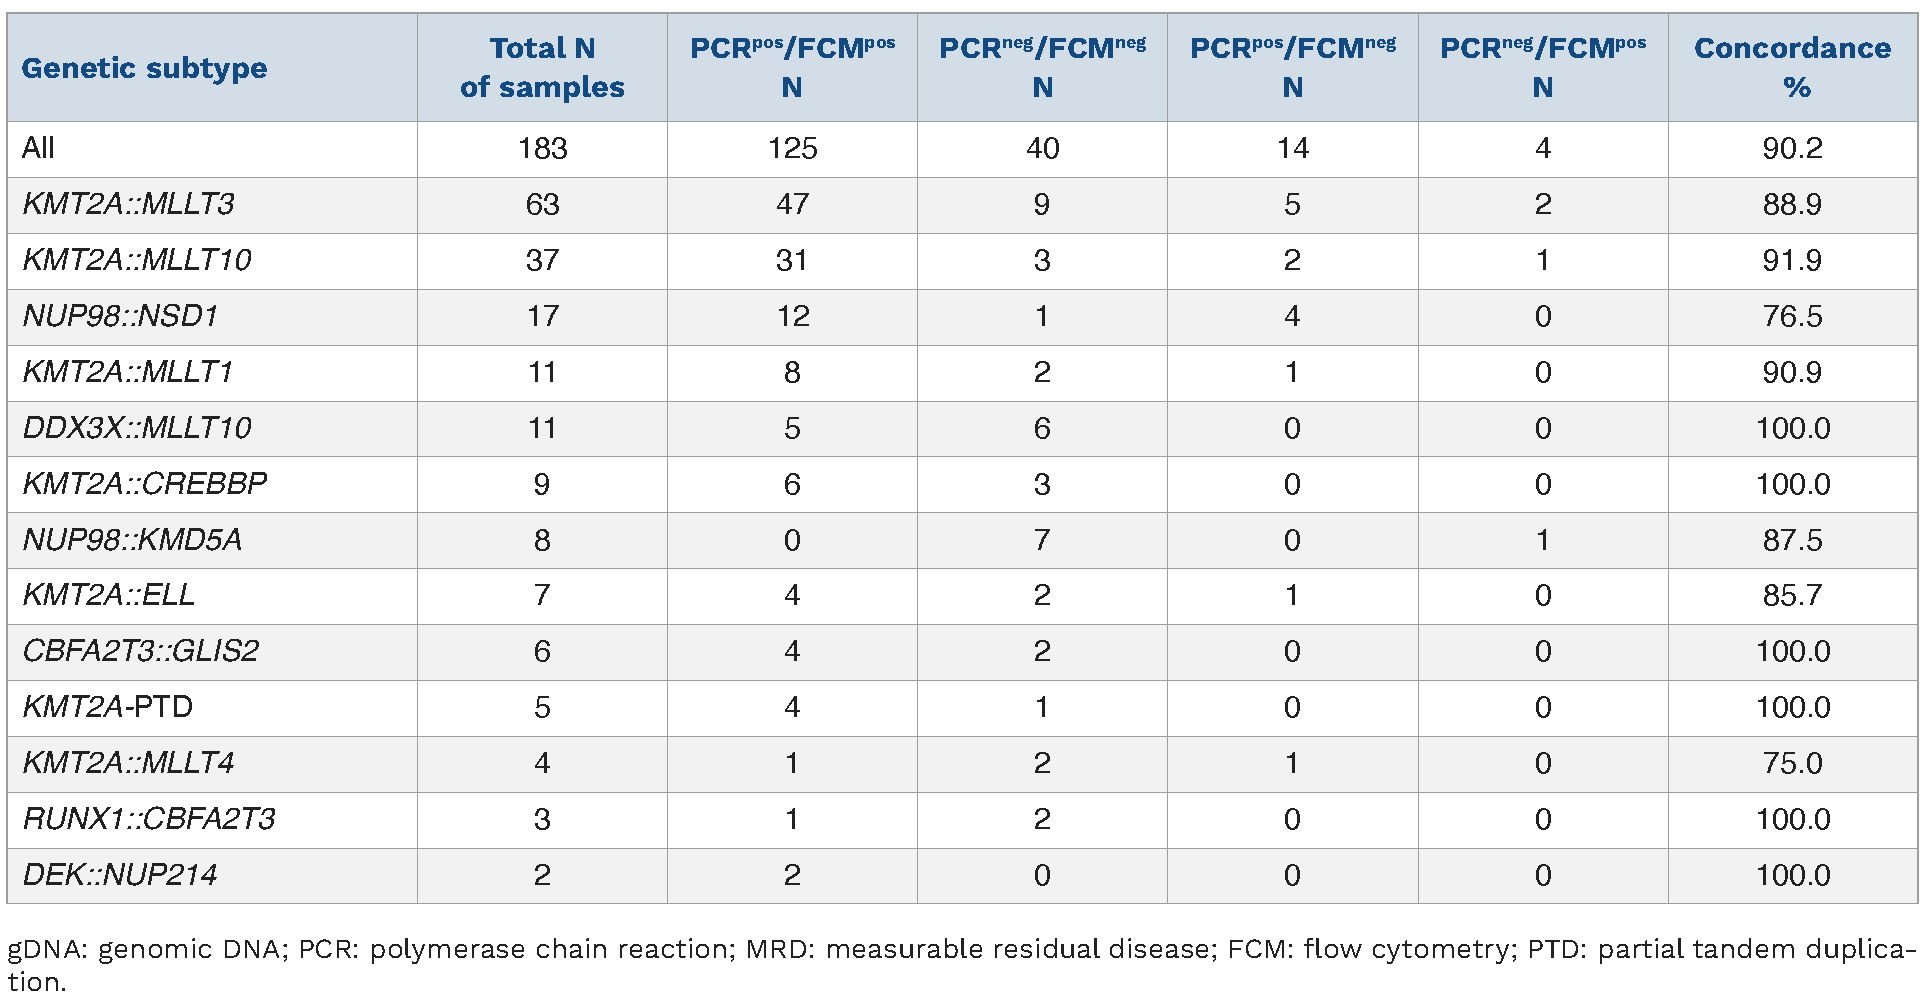Click the CBFA2T3::GLIS2 row label
The image size is (1928, 1006).
pyautogui.click(x=141, y=651)
